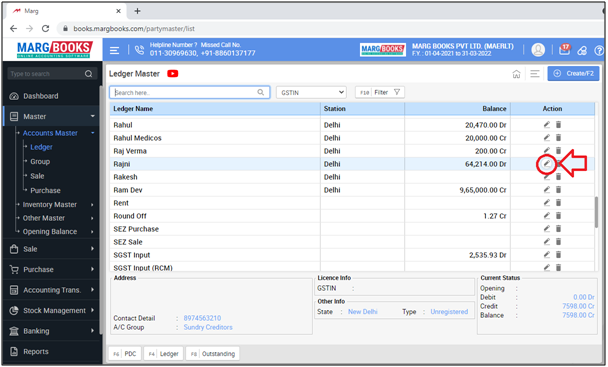Viewport: 608px width, 367px height.
Task: Delete the SEZ Sale ledger
Action: click(x=558, y=242)
